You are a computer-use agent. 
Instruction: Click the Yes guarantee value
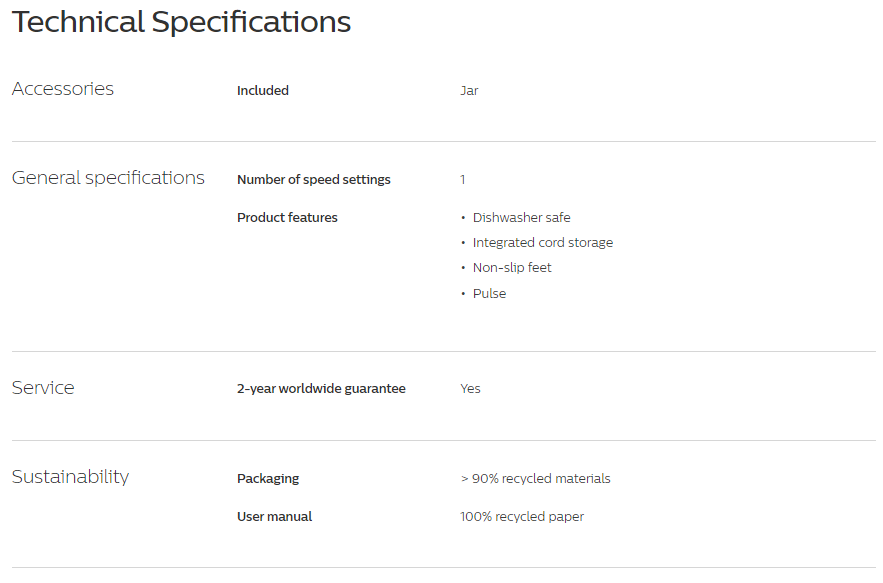pos(470,389)
